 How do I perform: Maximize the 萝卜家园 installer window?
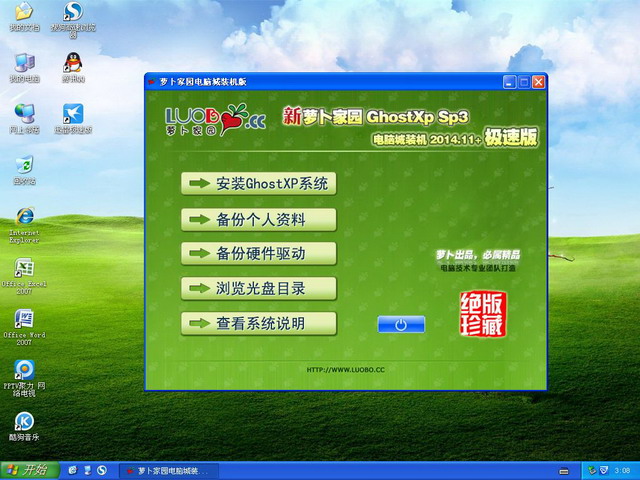524,82
